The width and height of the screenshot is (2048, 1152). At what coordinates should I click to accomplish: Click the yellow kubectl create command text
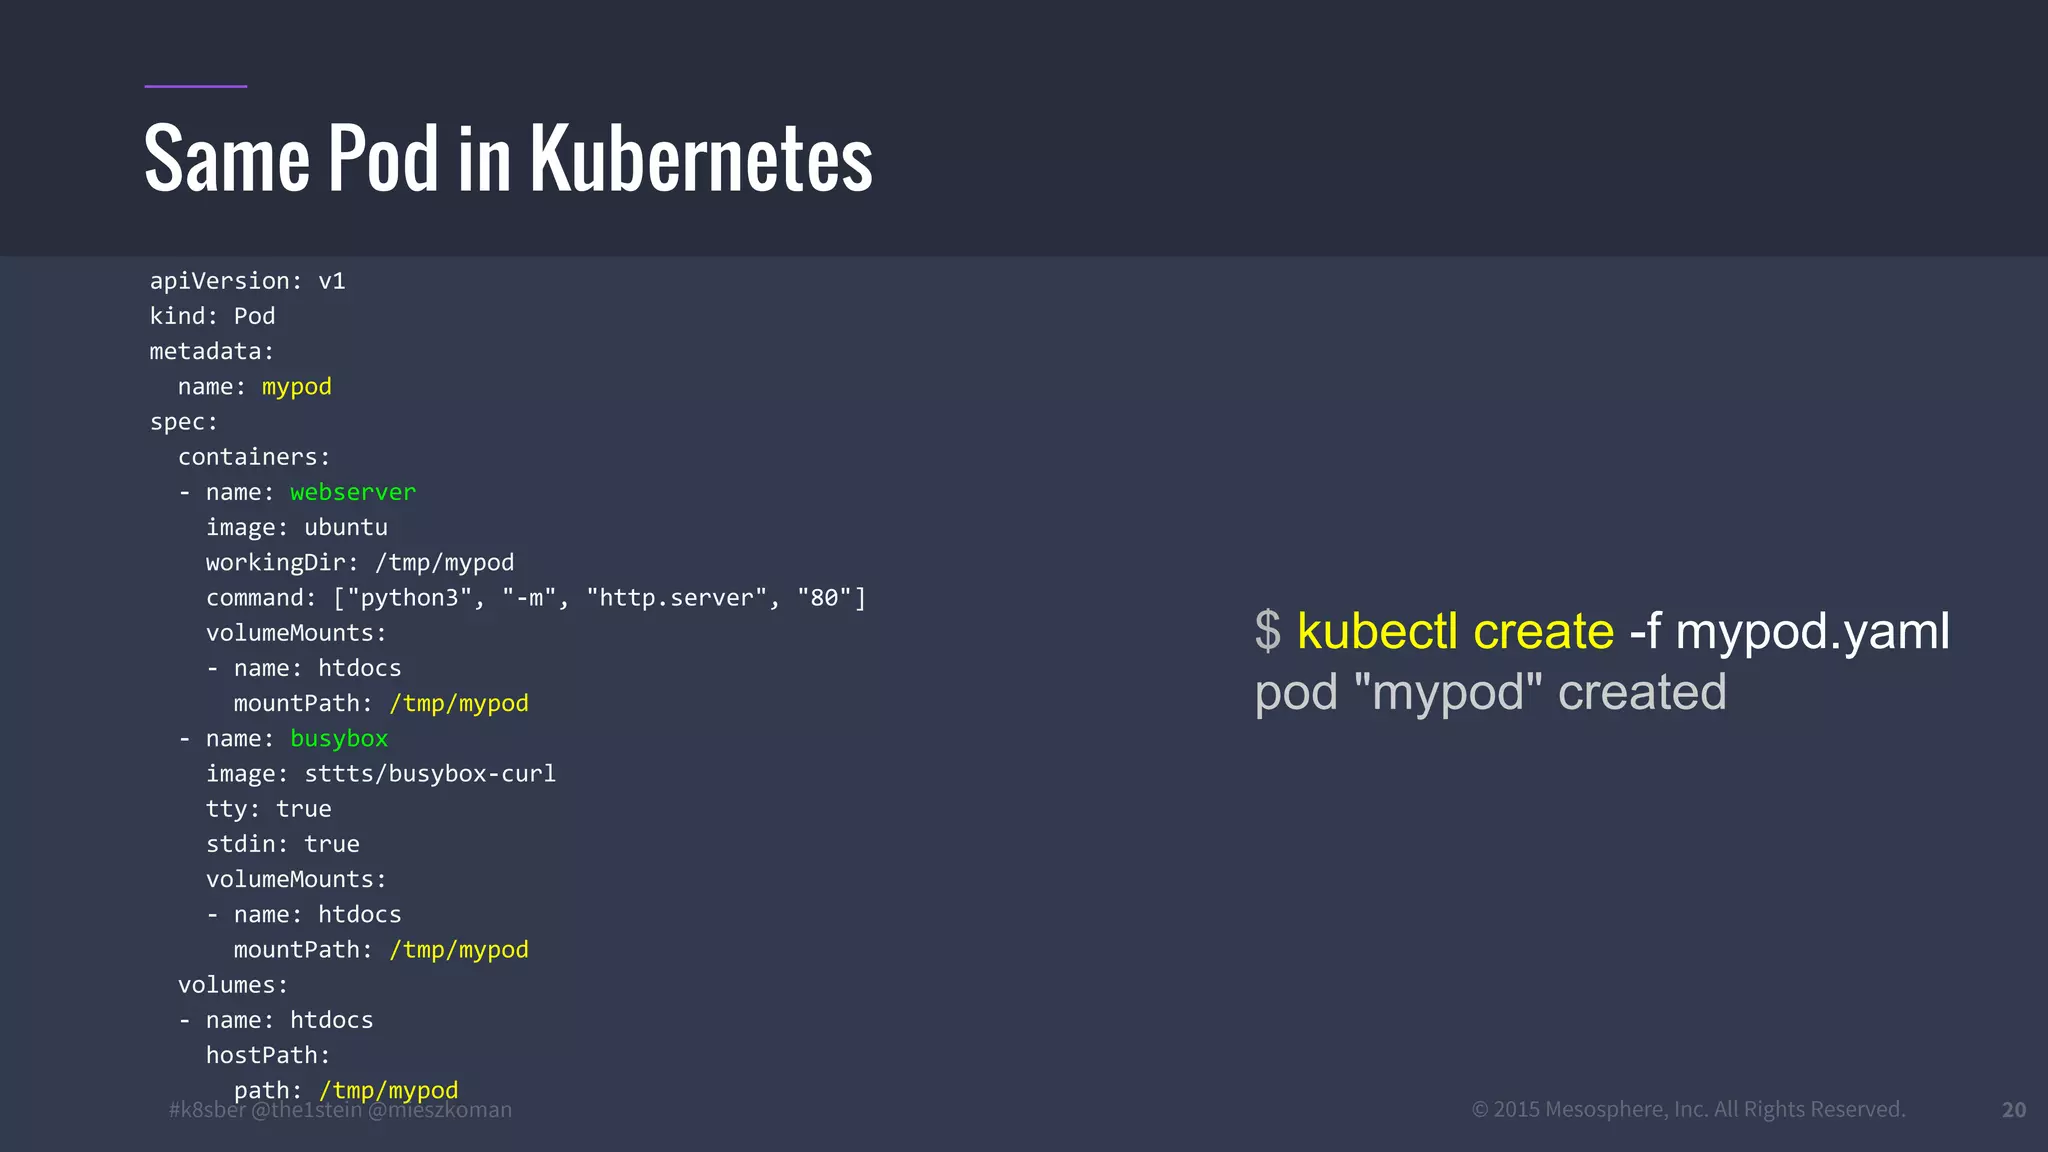click(1455, 631)
